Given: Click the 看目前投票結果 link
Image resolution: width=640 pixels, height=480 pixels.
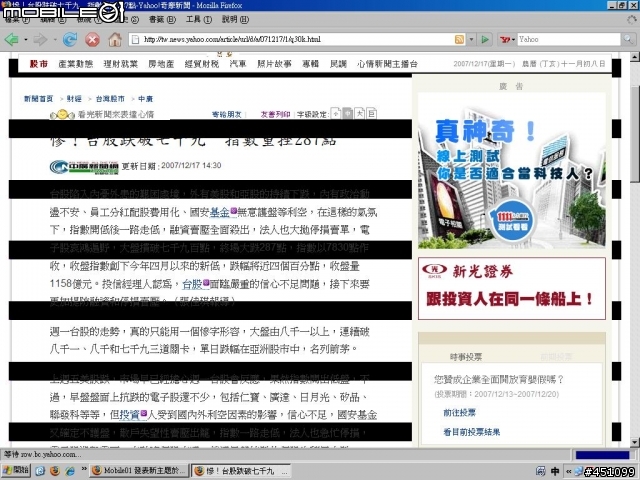Looking at the screenshot, I should [471, 432].
